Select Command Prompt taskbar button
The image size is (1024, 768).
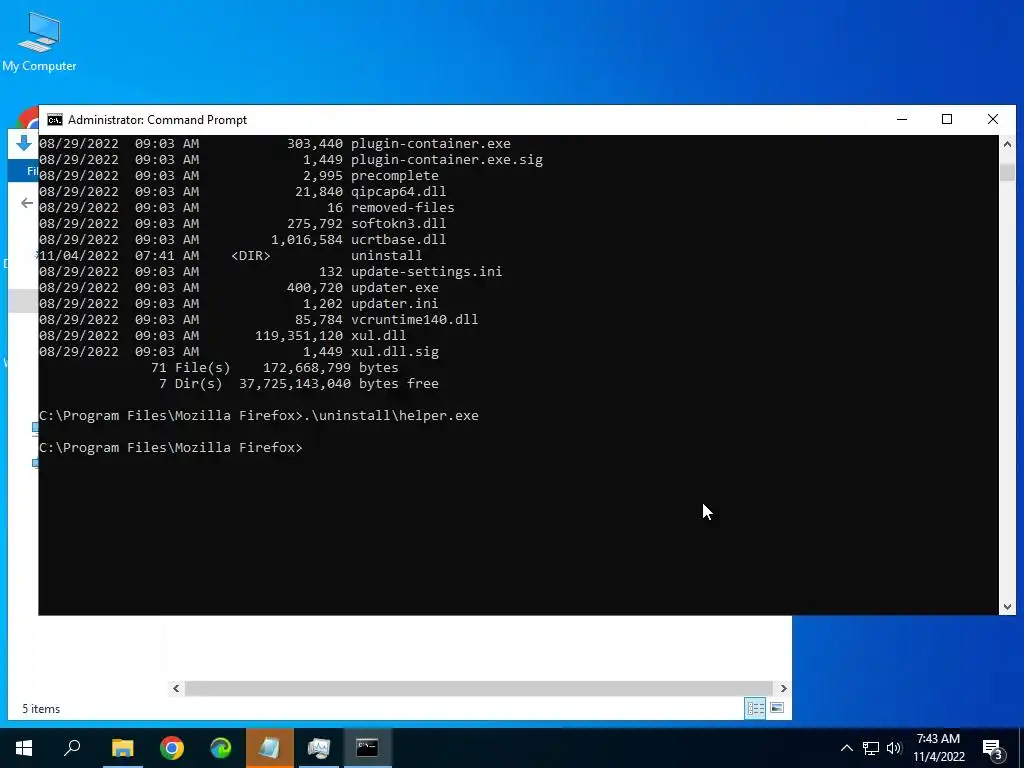click(x=368, y=748)
